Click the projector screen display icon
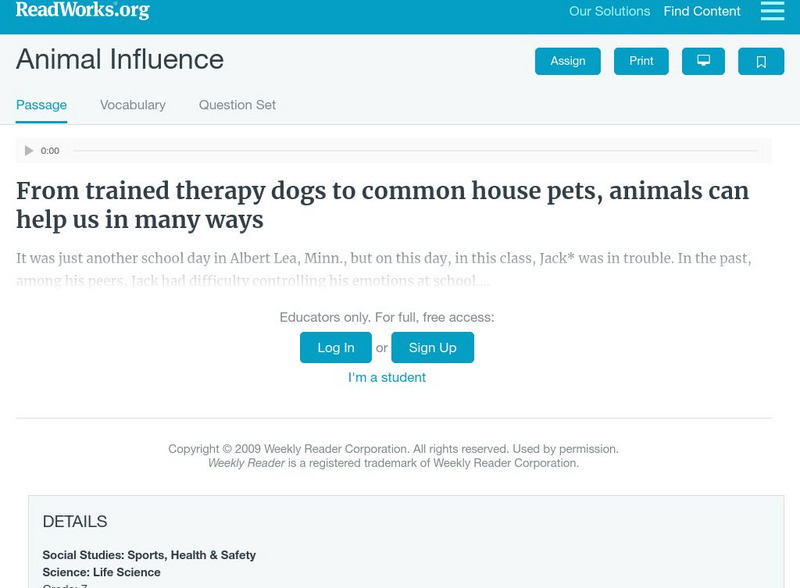This screenshot has width=800, height=588. 703,61
